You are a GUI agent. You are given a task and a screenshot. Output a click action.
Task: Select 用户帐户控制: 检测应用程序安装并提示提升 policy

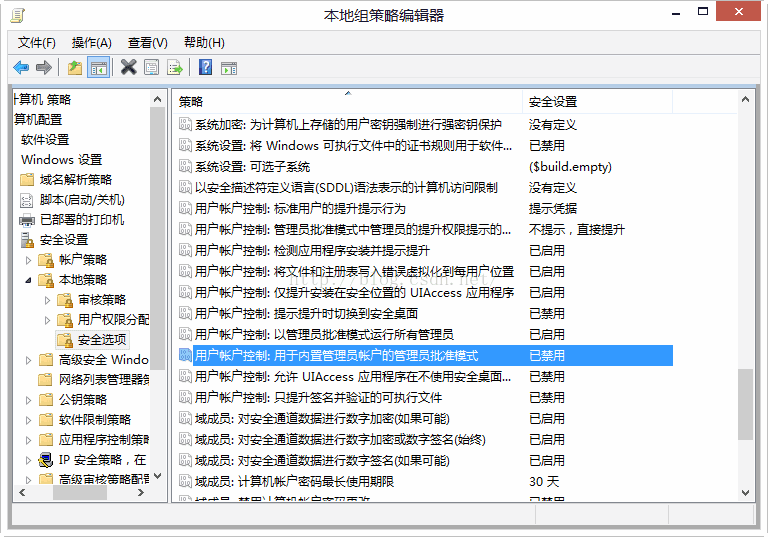click(x=312, y=250)
